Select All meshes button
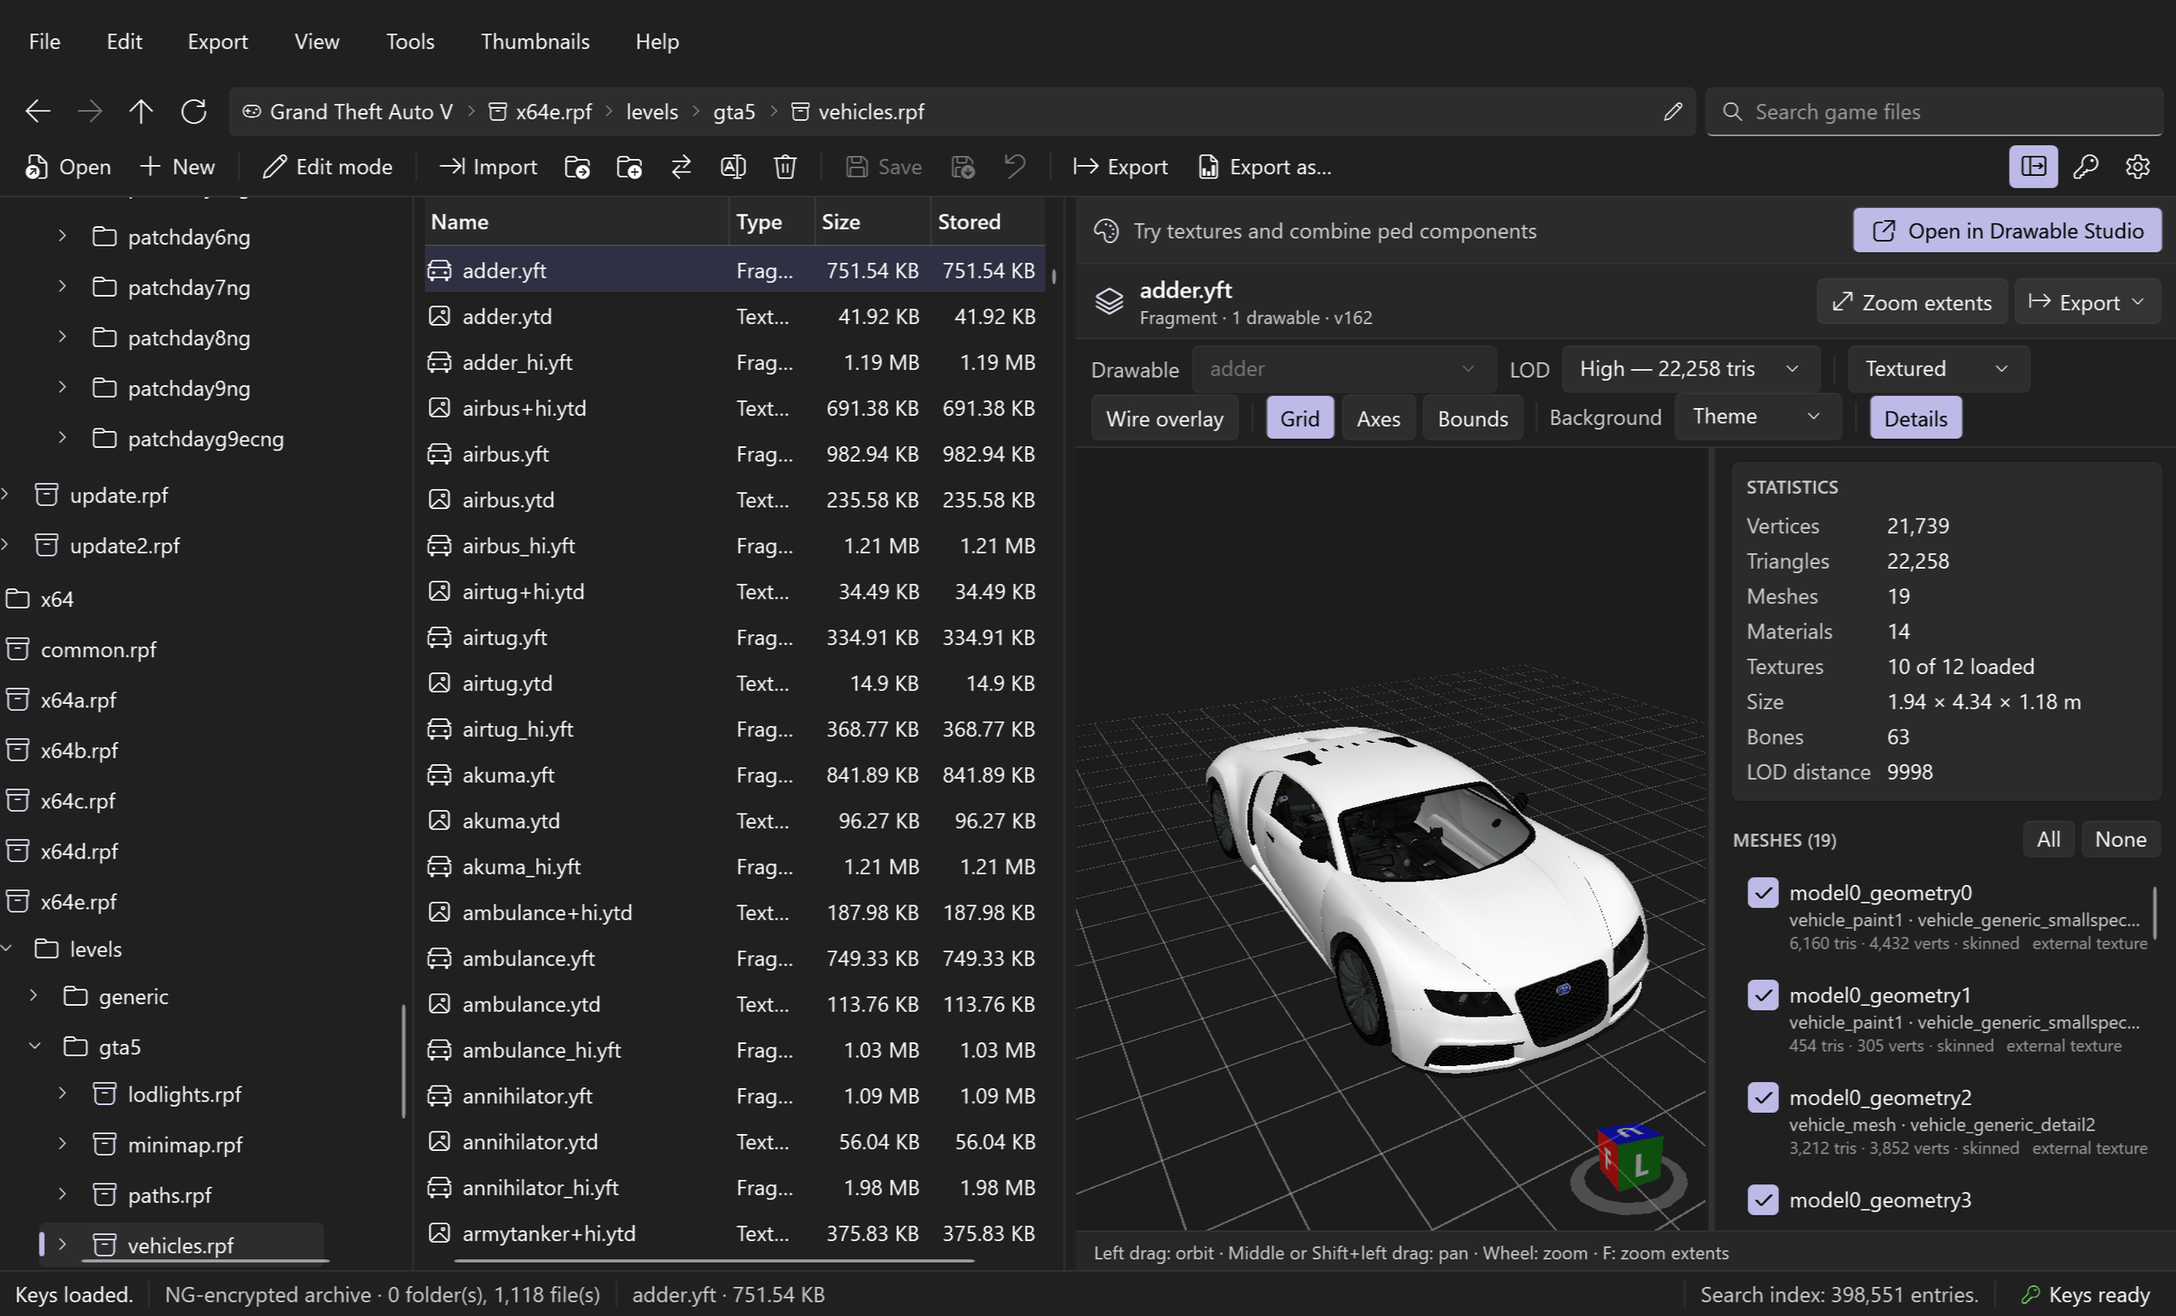Image resolution: width=2176 pixels, height=1316 pixels. (x=2048, y=839)
